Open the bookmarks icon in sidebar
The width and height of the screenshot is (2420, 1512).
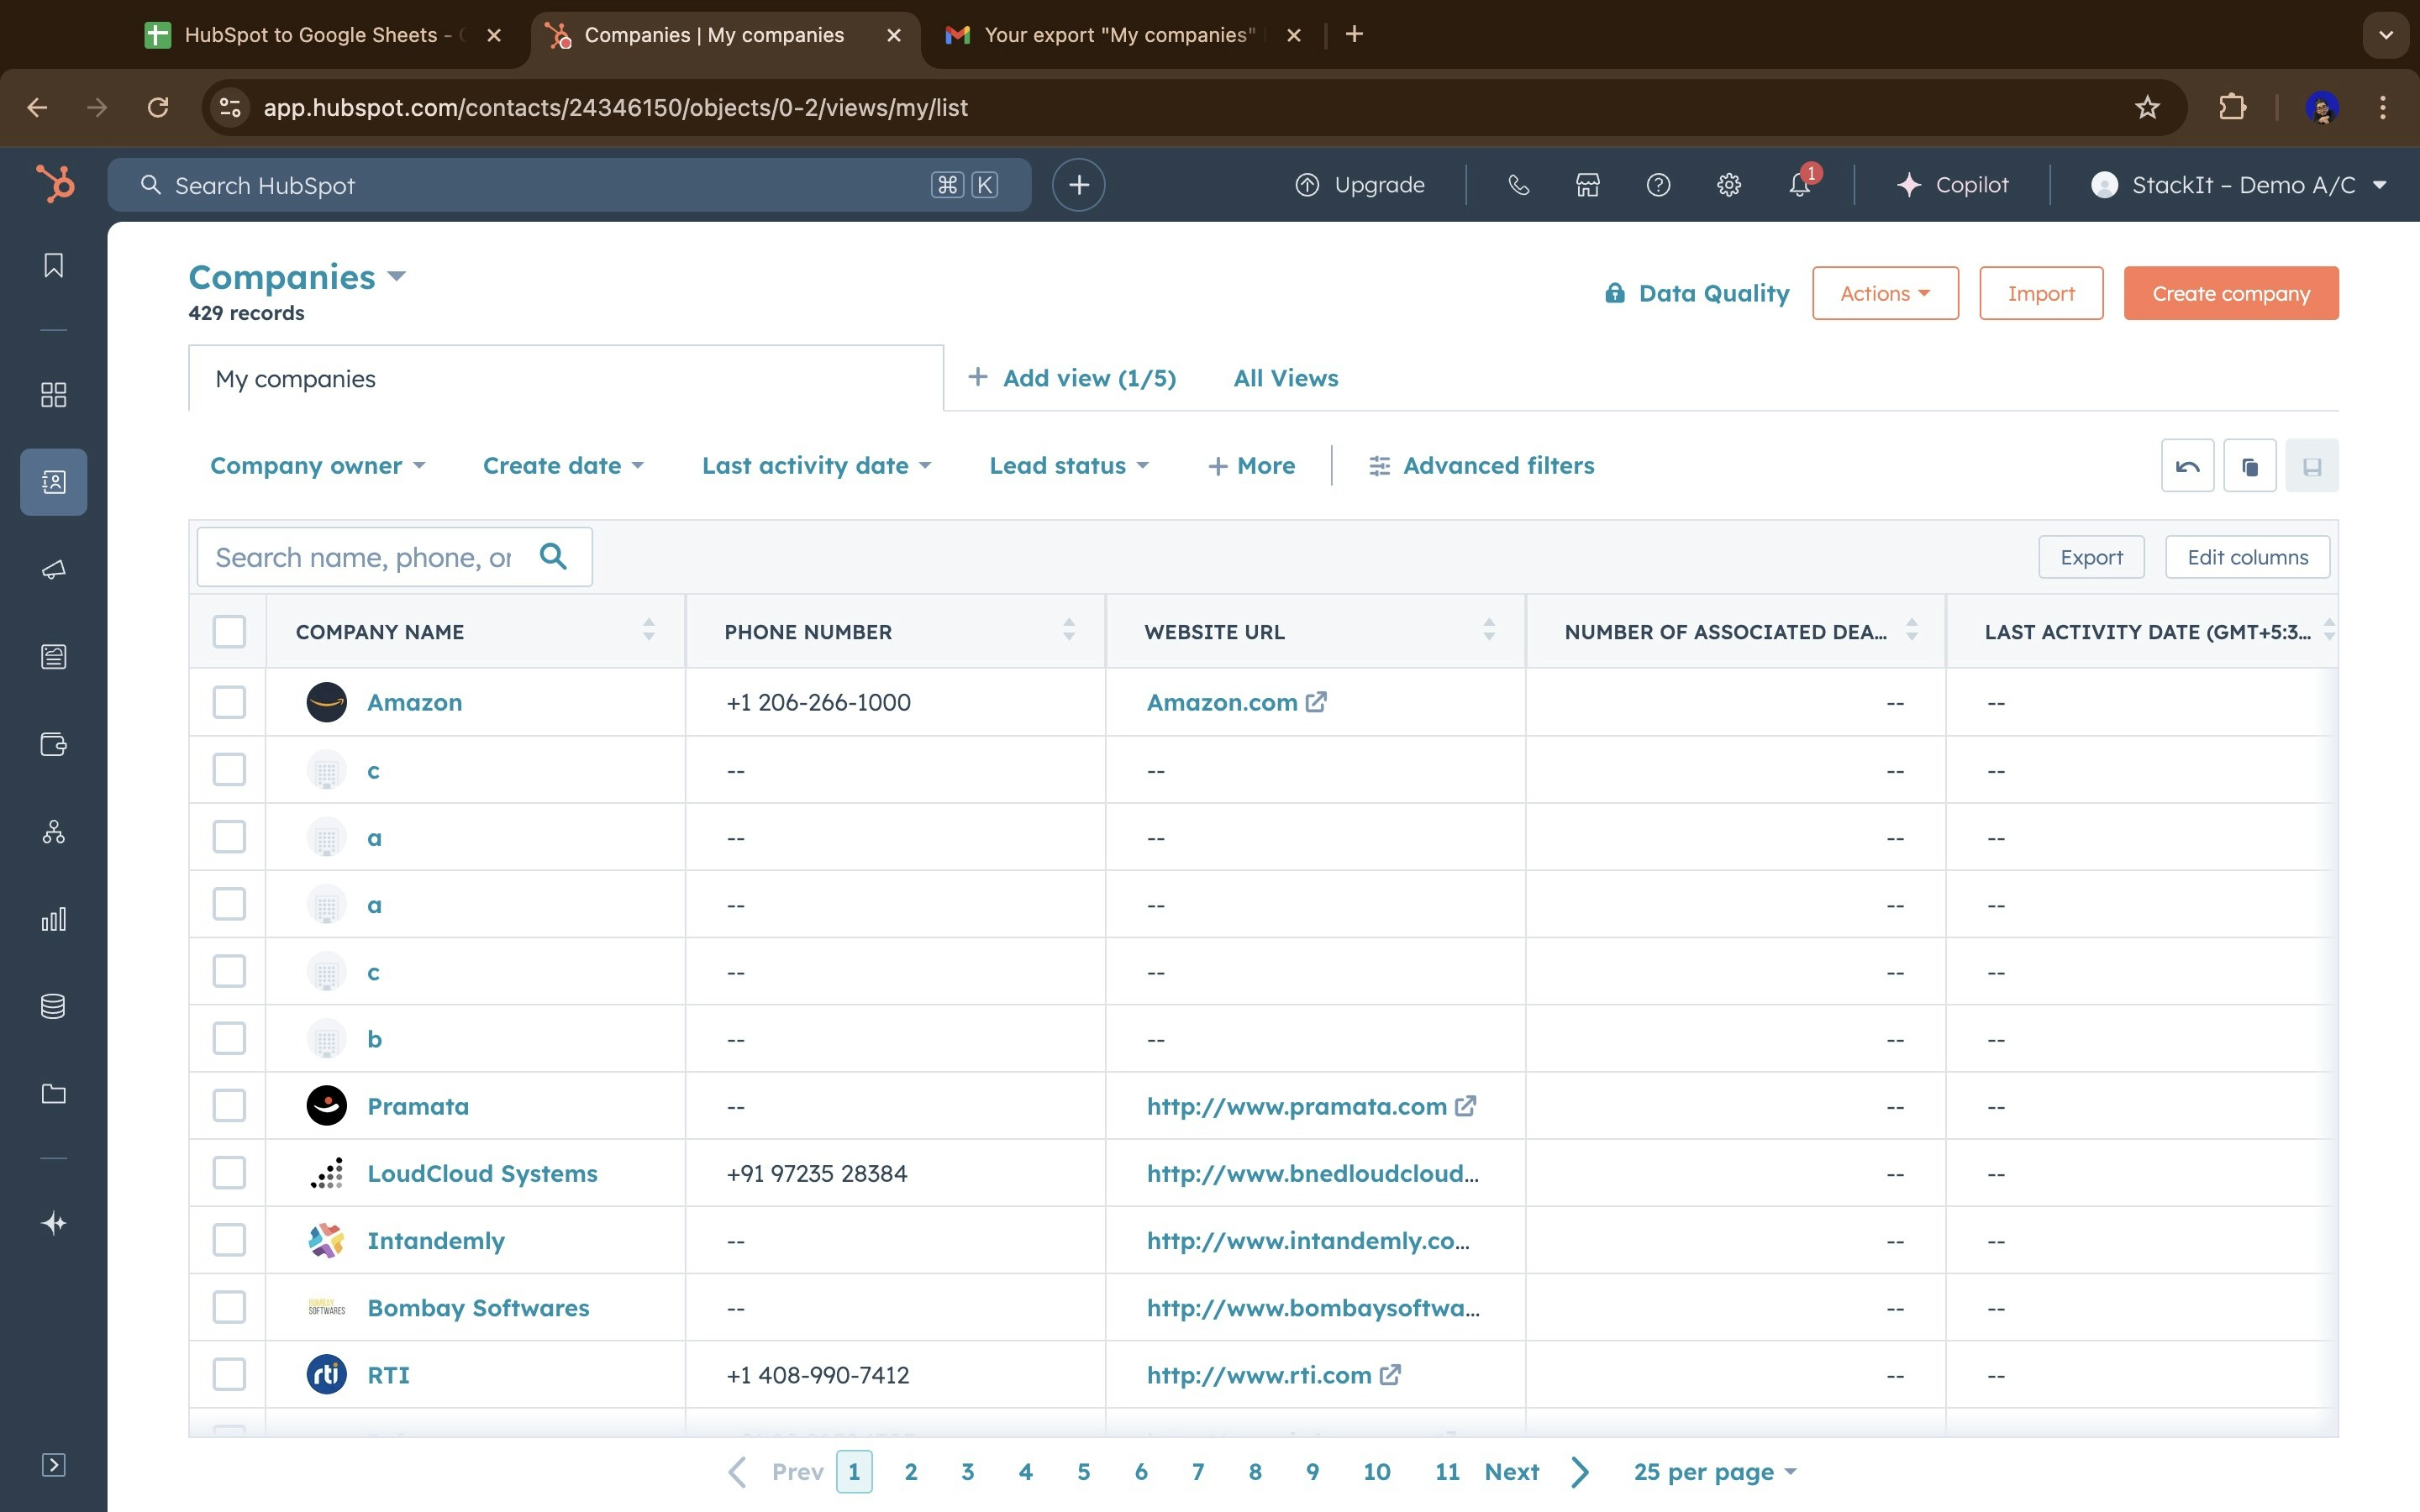coord(54,265)
